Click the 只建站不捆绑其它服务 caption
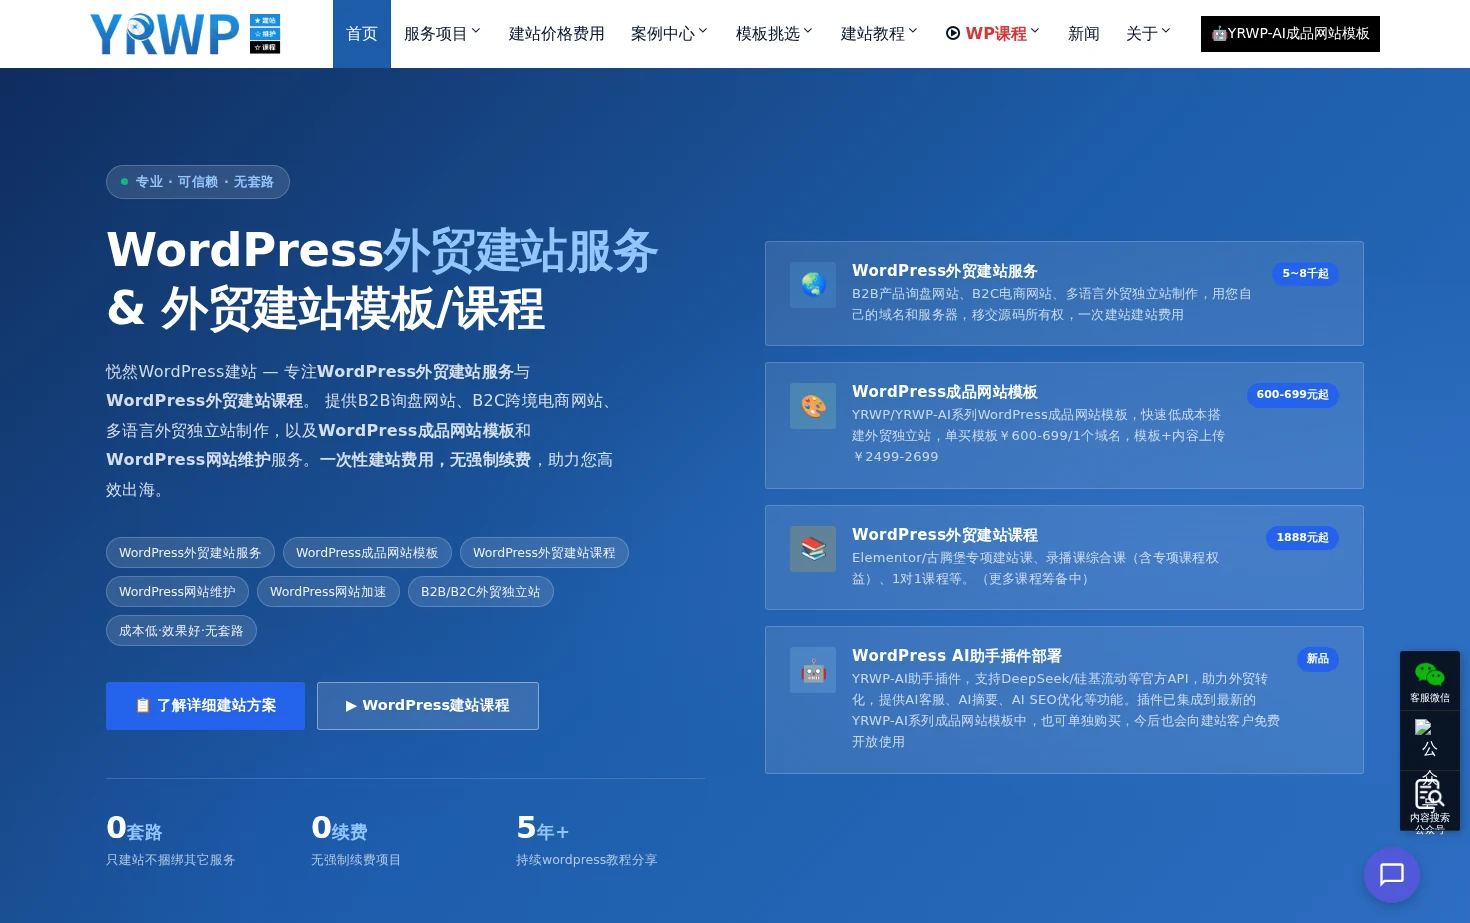Viewport: 1470px width, 923px height. point(171,860)
